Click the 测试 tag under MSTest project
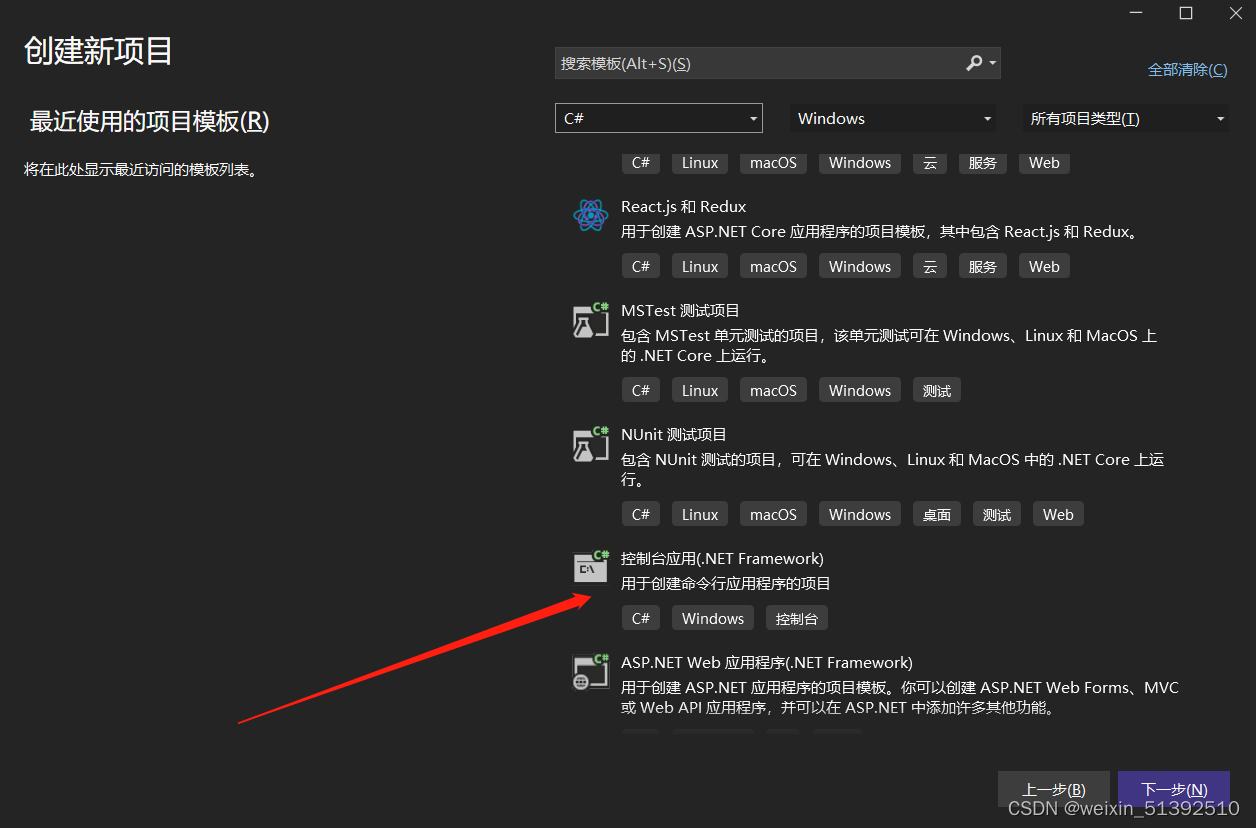1256x828 pixels. [937, 390]
